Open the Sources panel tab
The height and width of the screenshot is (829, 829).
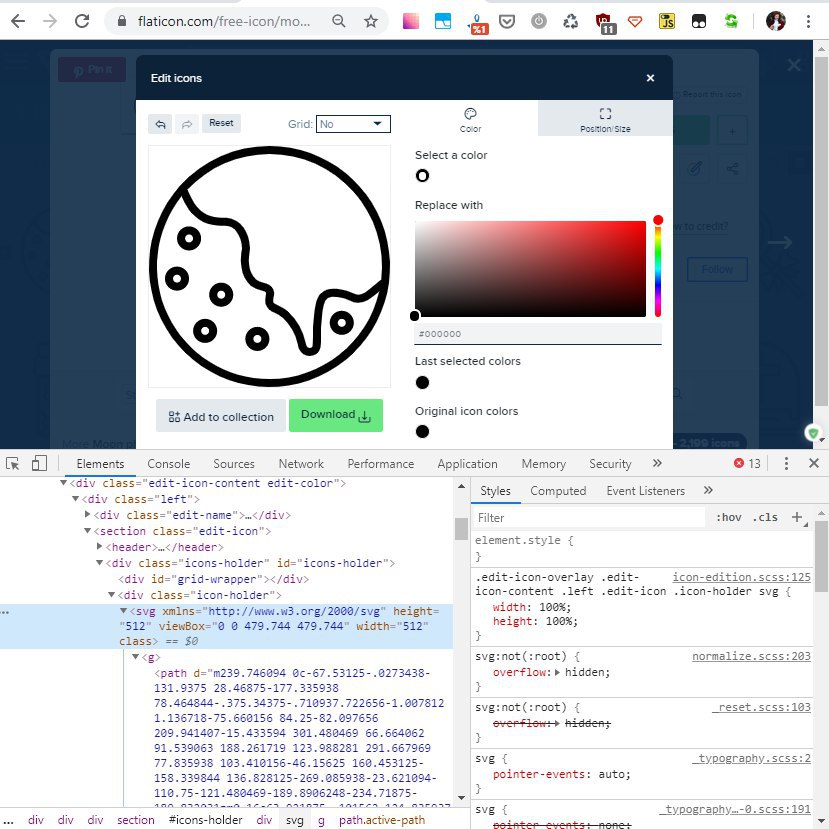[234, 464]
